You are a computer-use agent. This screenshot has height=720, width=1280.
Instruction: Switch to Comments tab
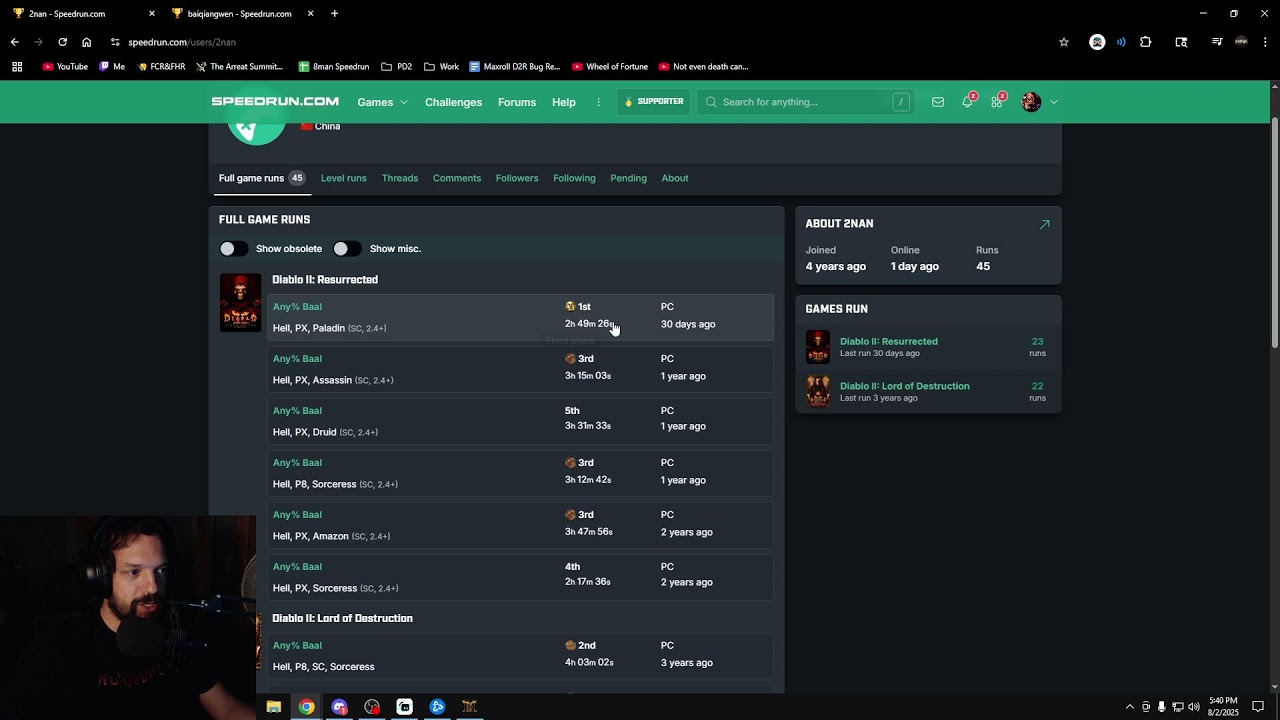(x=457, y=178)
